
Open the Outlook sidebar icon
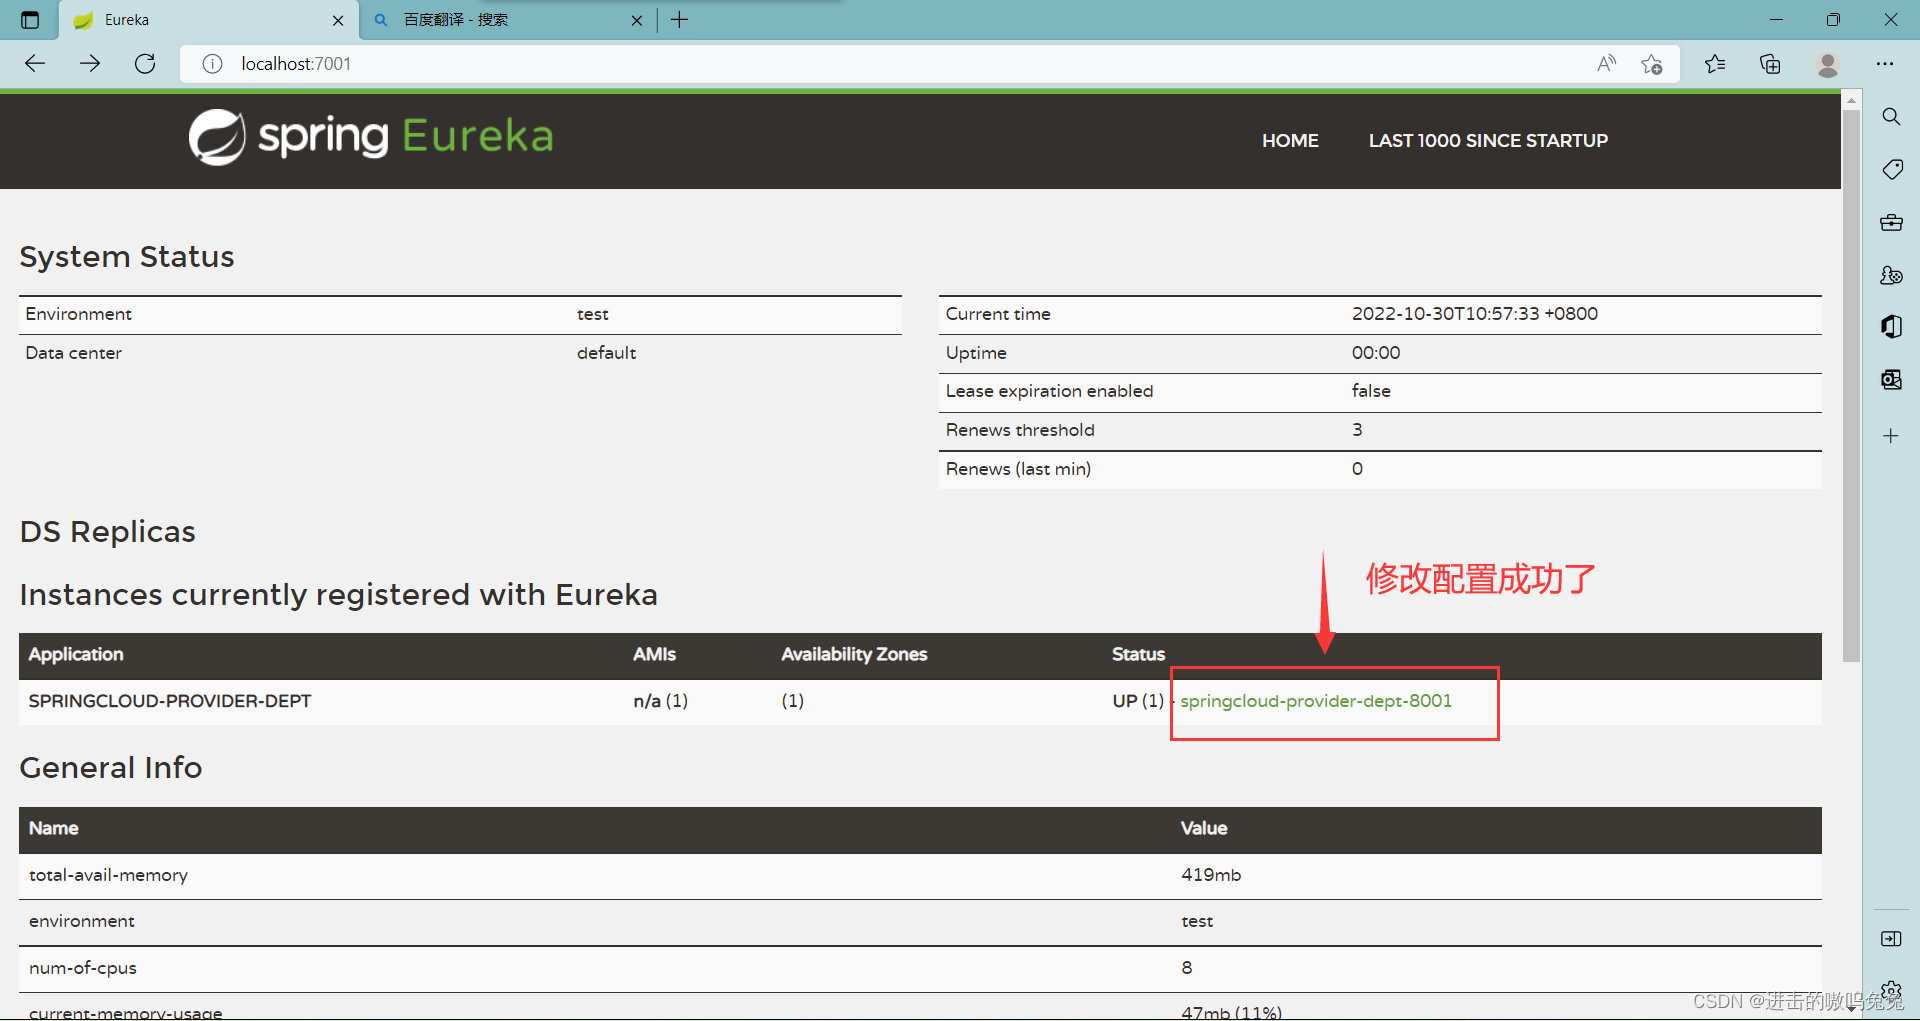1891,379
